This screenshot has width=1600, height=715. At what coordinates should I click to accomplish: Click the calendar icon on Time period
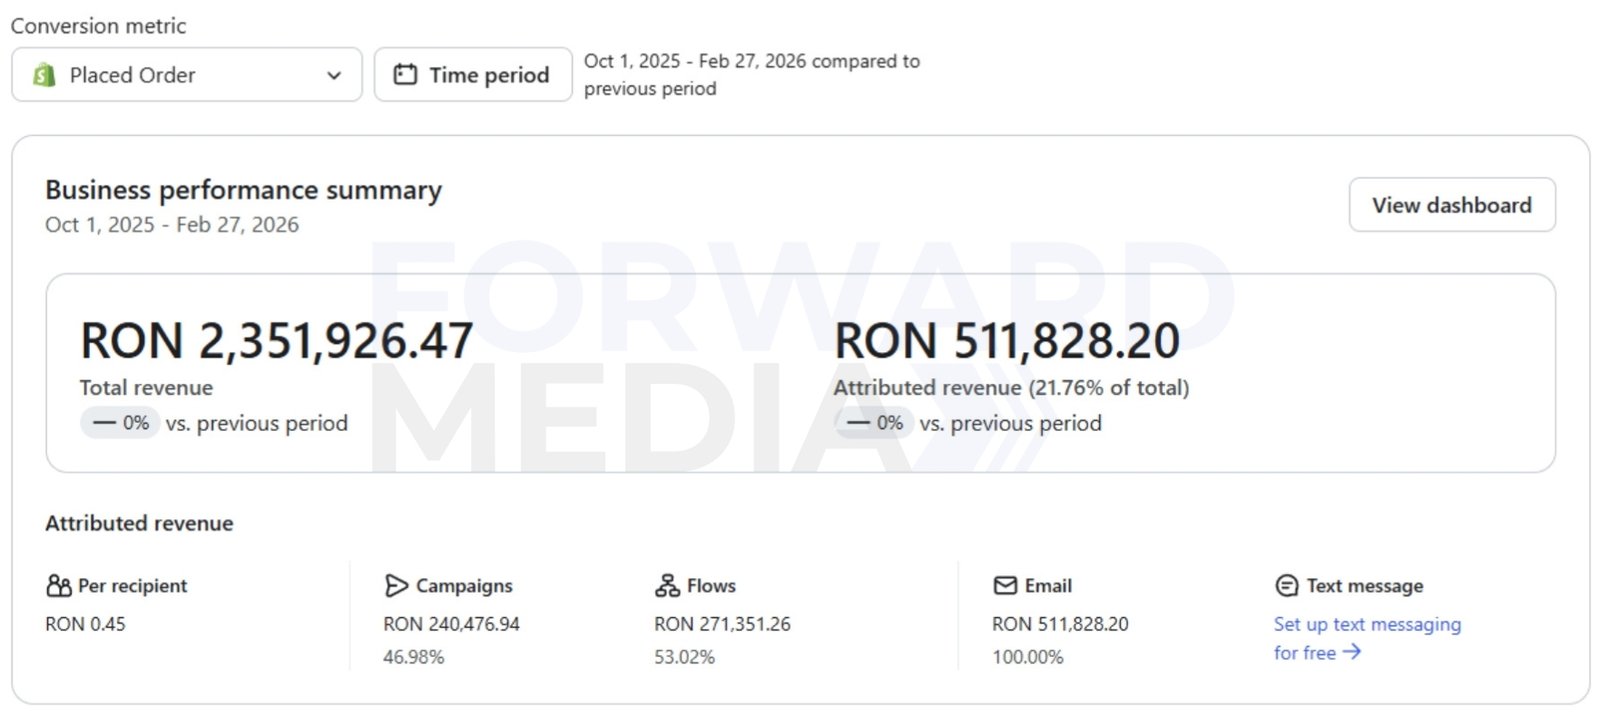coord(405,75)
